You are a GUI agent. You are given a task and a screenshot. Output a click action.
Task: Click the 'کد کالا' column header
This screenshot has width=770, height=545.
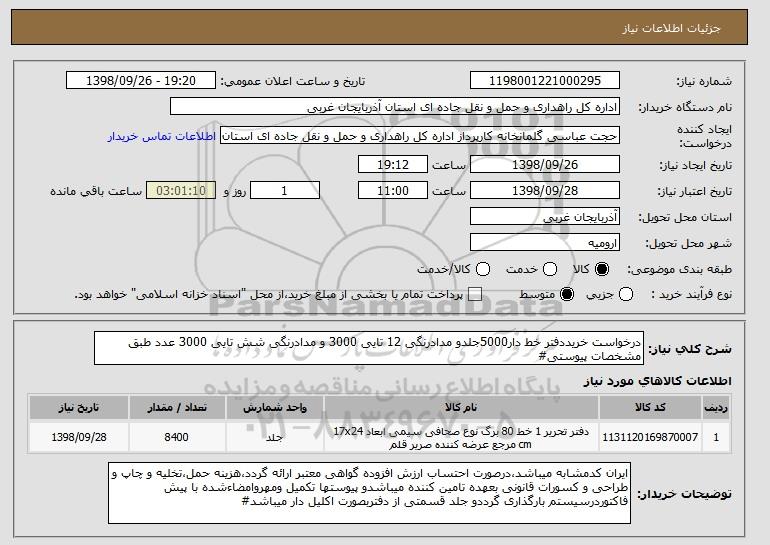click(x=650, y=408)
